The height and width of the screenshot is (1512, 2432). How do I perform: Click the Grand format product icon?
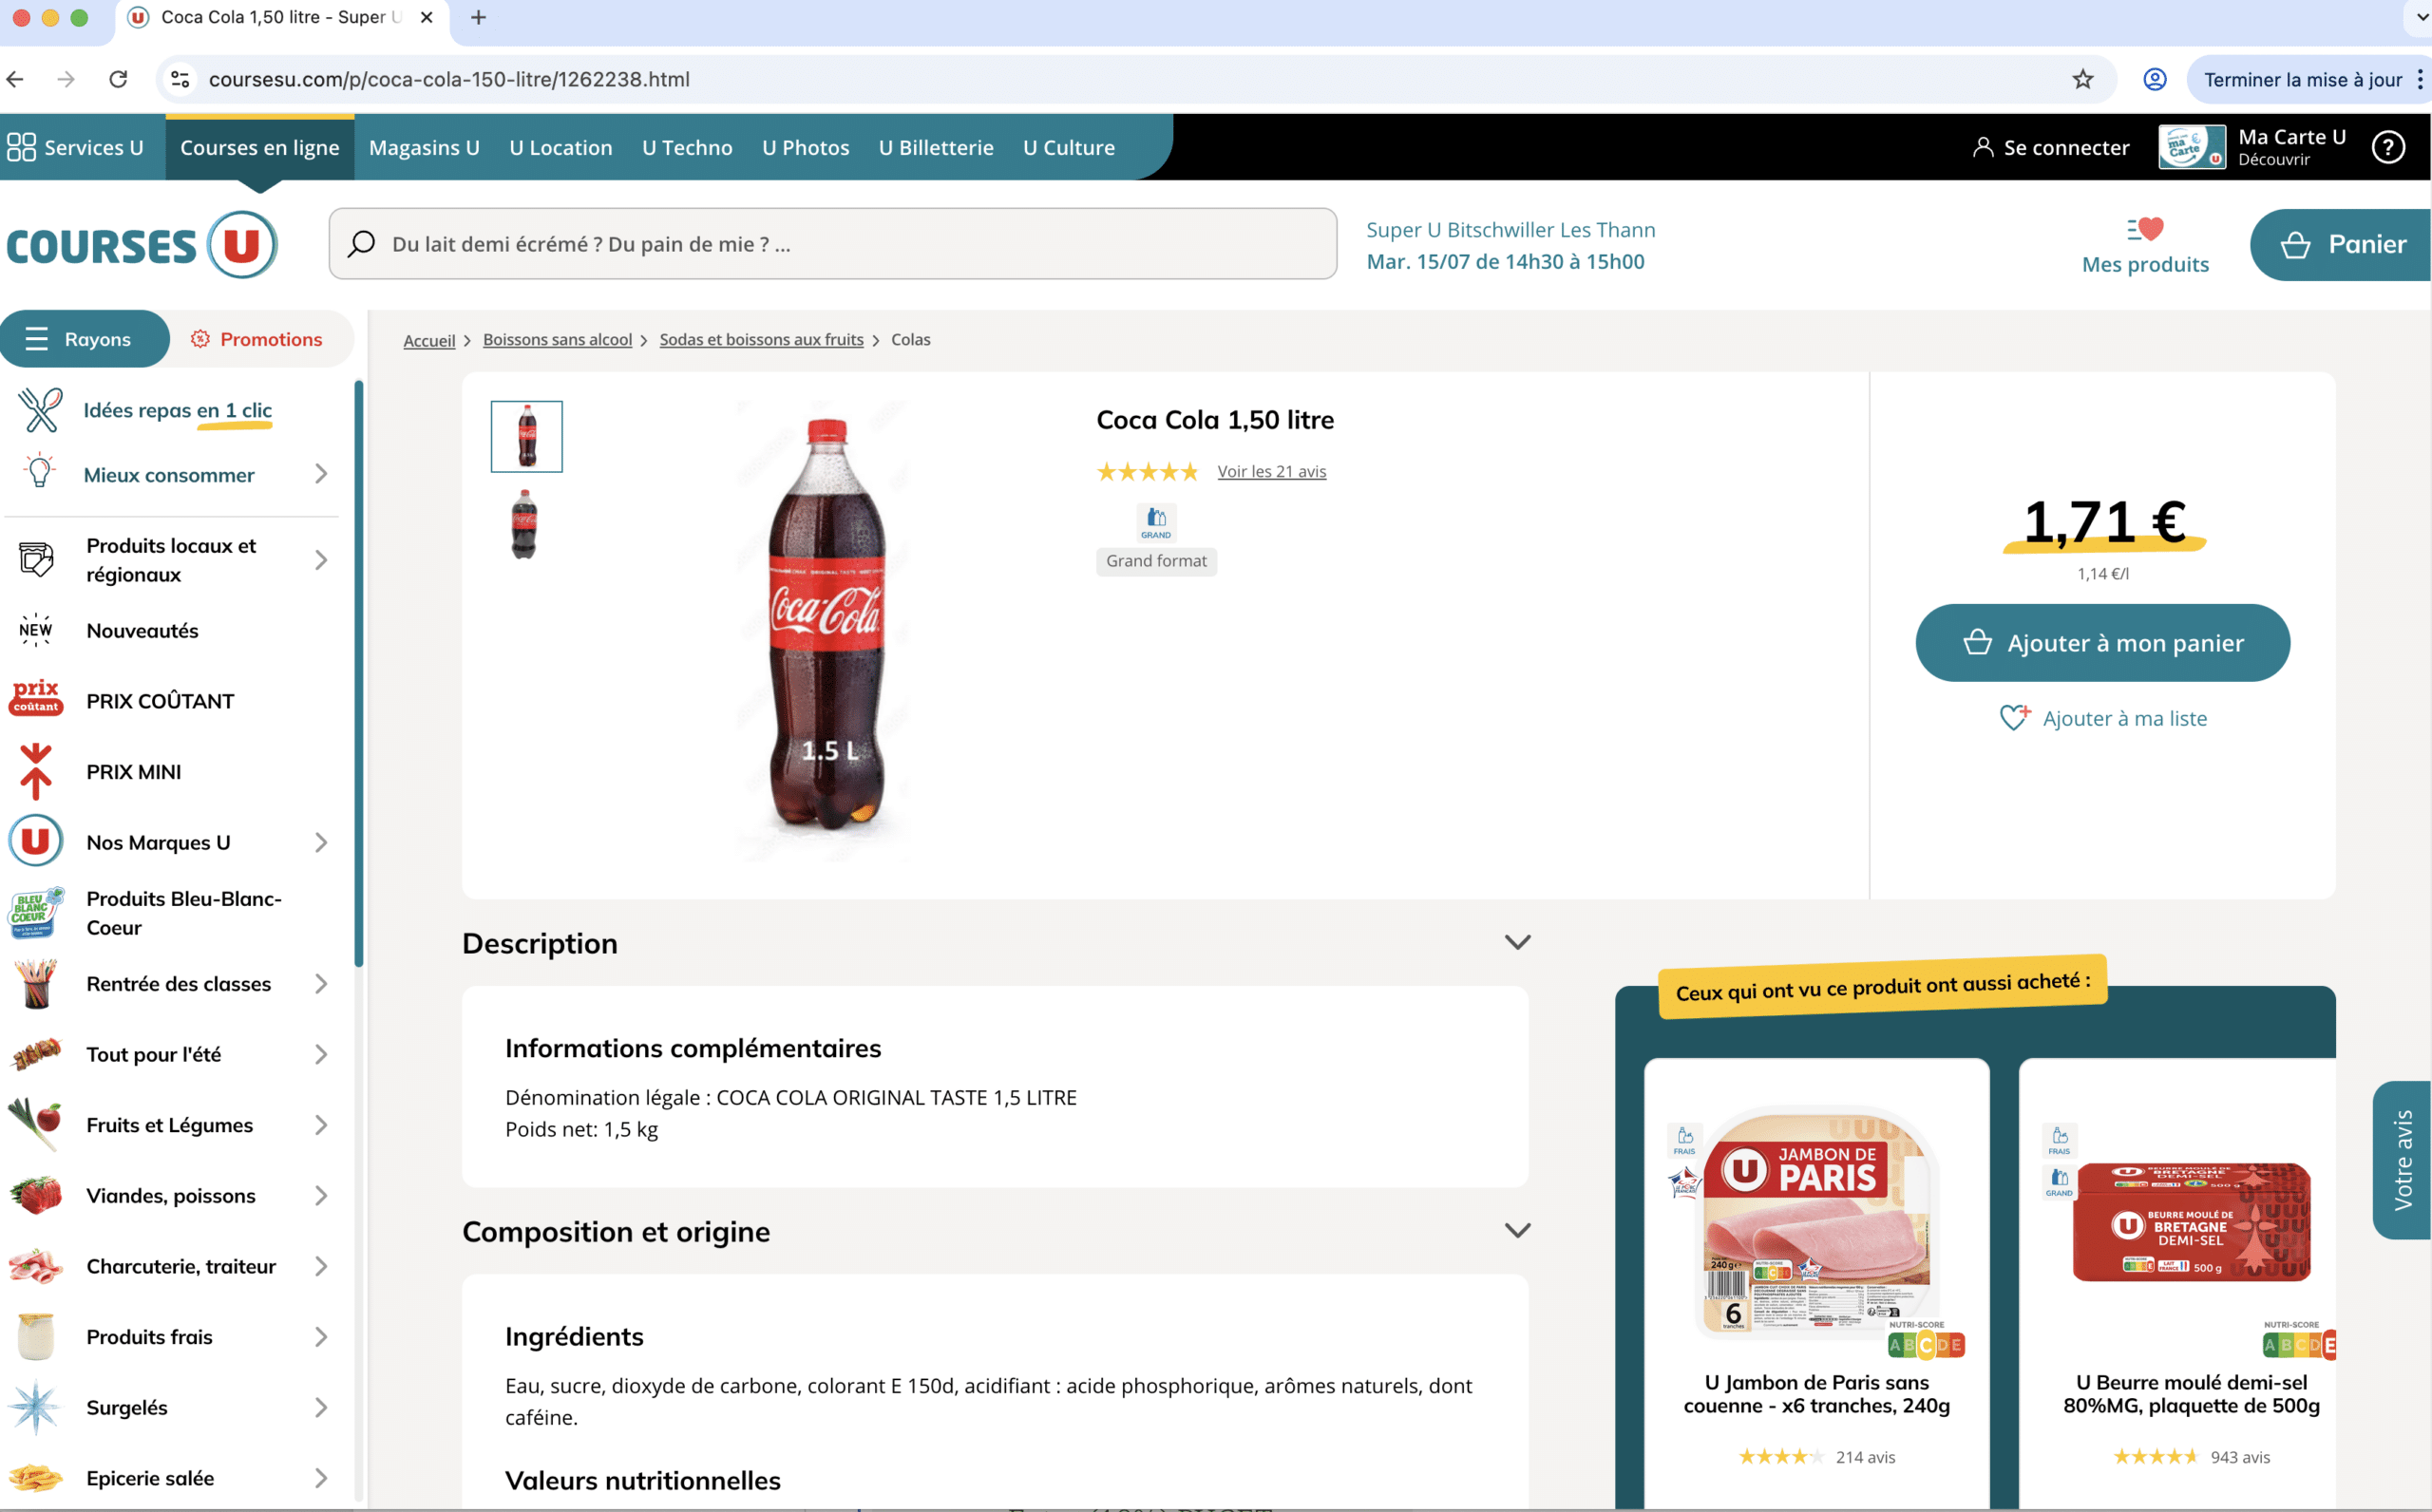[1156, 521]
